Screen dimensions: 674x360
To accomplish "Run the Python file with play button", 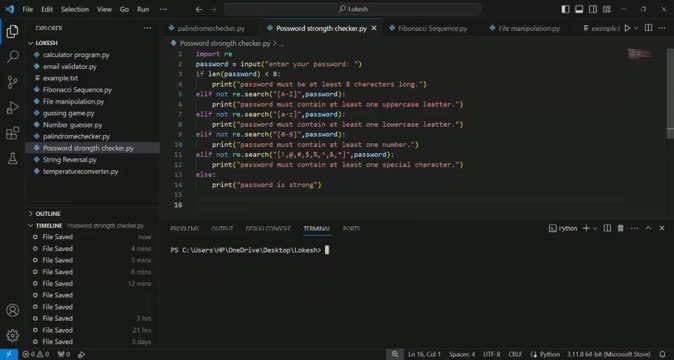I will click(627, 28).
